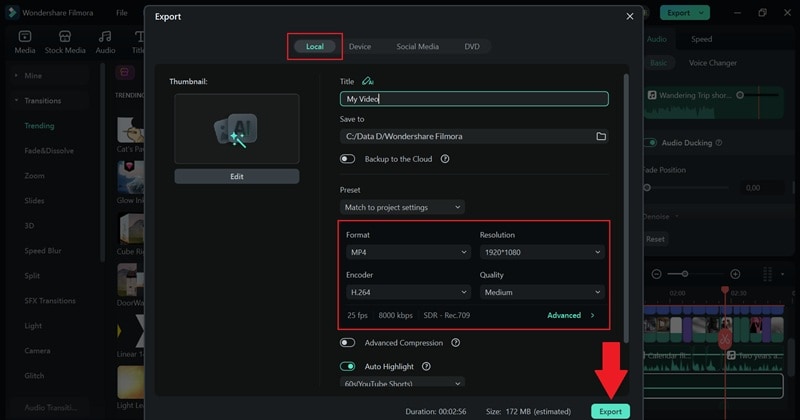The width and height of the screenshot is (800, 420).
Task: Select the Split transitions category
Action: tap(32, 276)
